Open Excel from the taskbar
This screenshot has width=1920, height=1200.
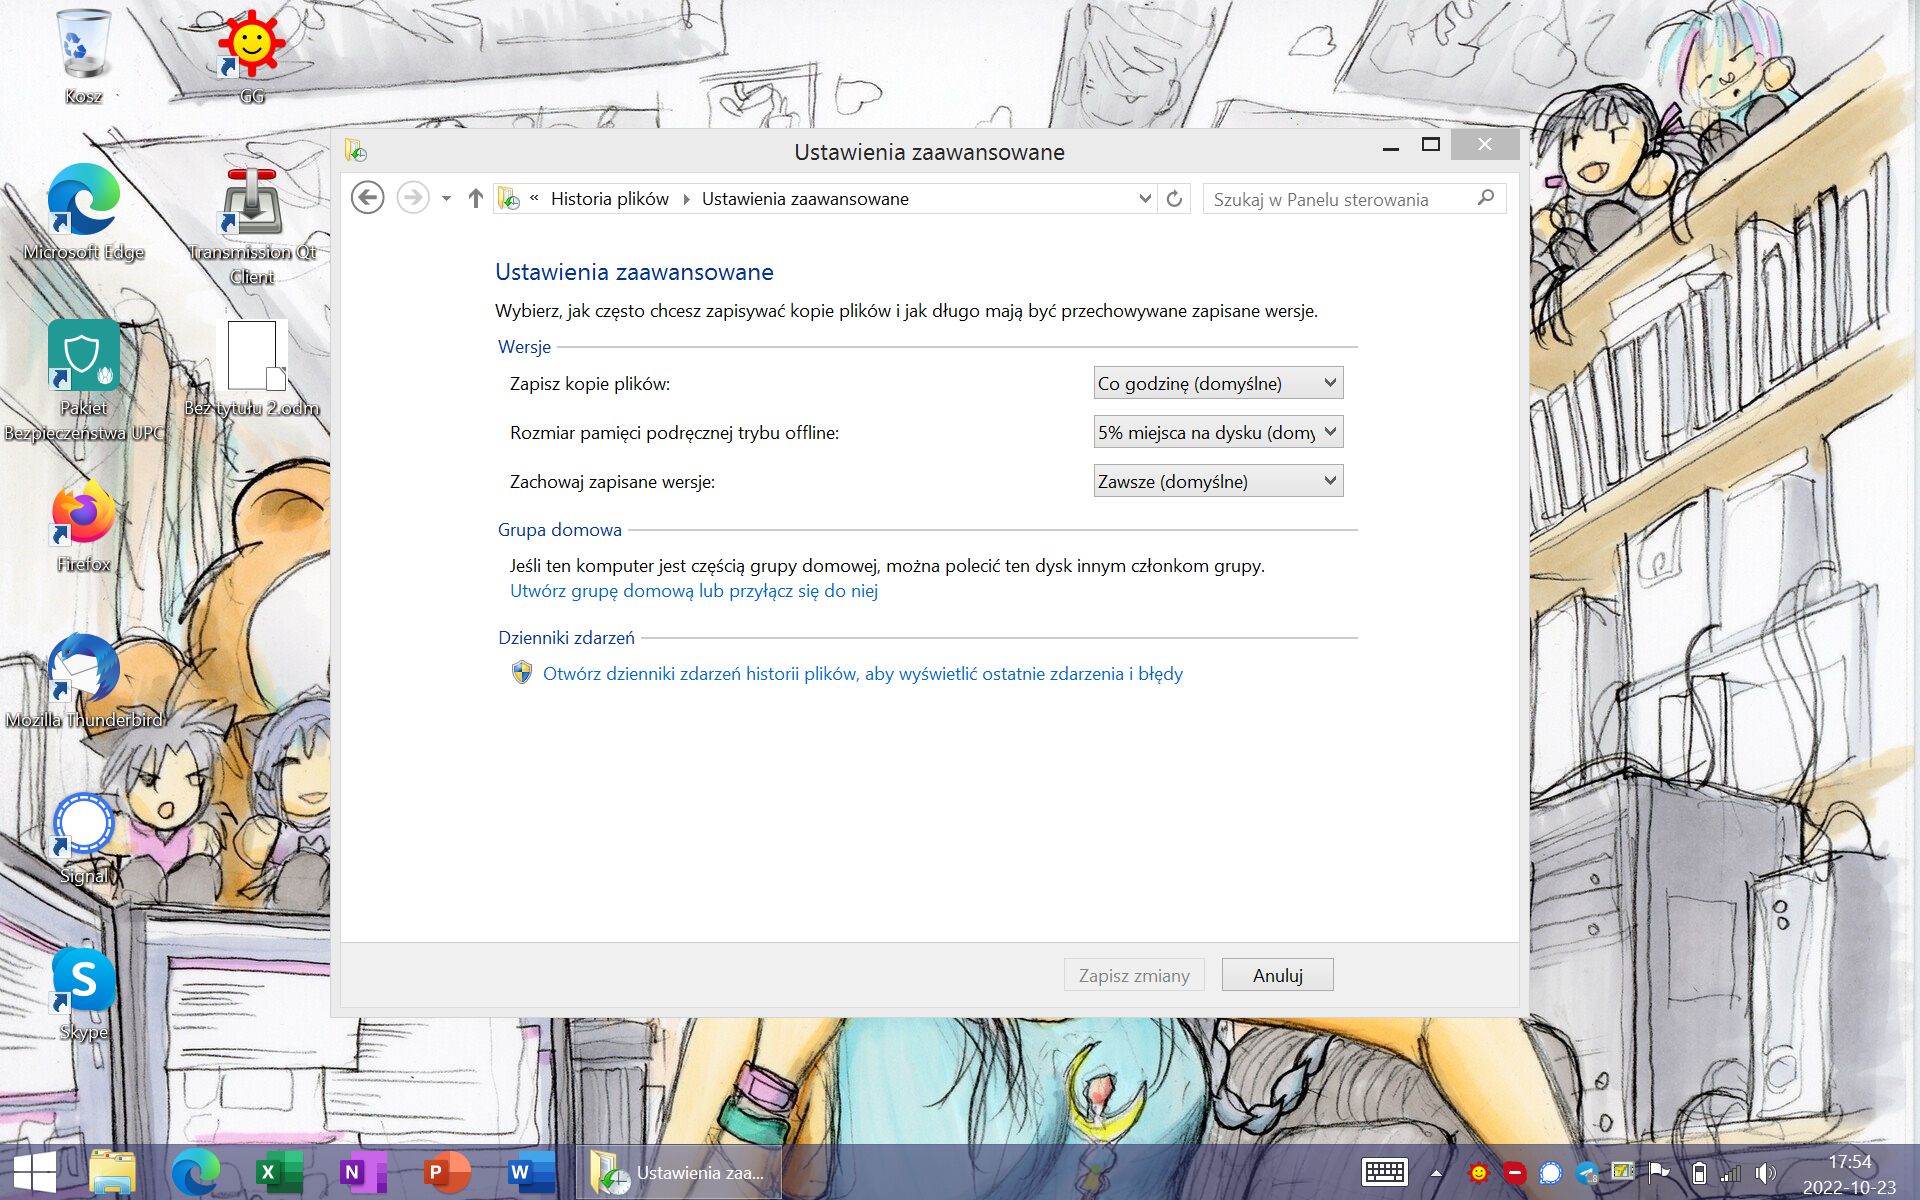[x=280, y=1172]
